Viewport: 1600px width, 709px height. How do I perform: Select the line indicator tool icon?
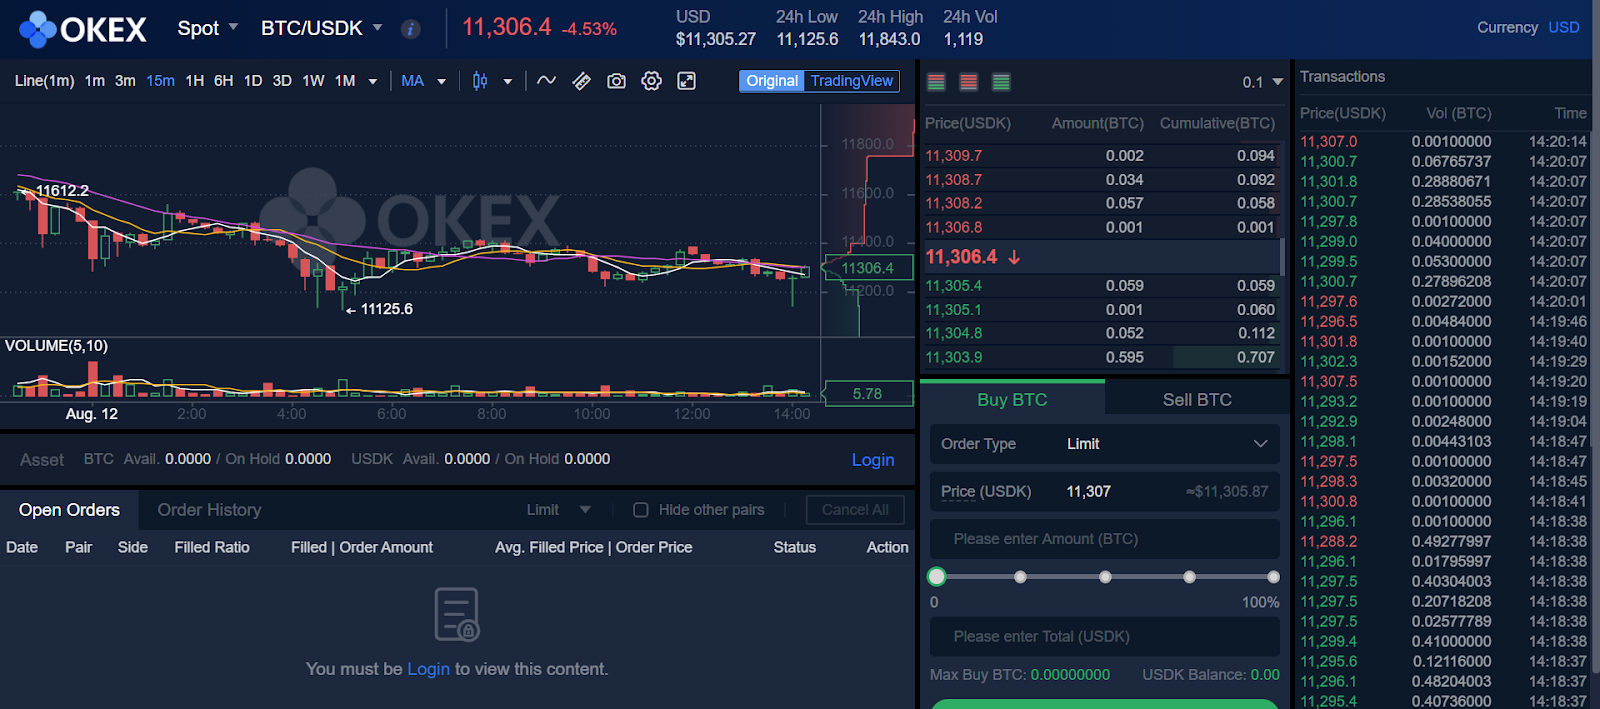pos(546,81)
